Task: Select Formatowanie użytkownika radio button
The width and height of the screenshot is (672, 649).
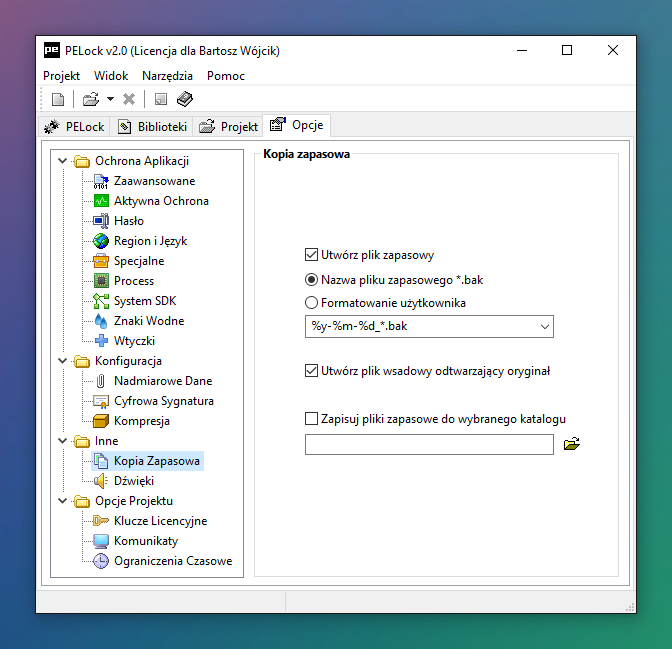Action: 311,302
